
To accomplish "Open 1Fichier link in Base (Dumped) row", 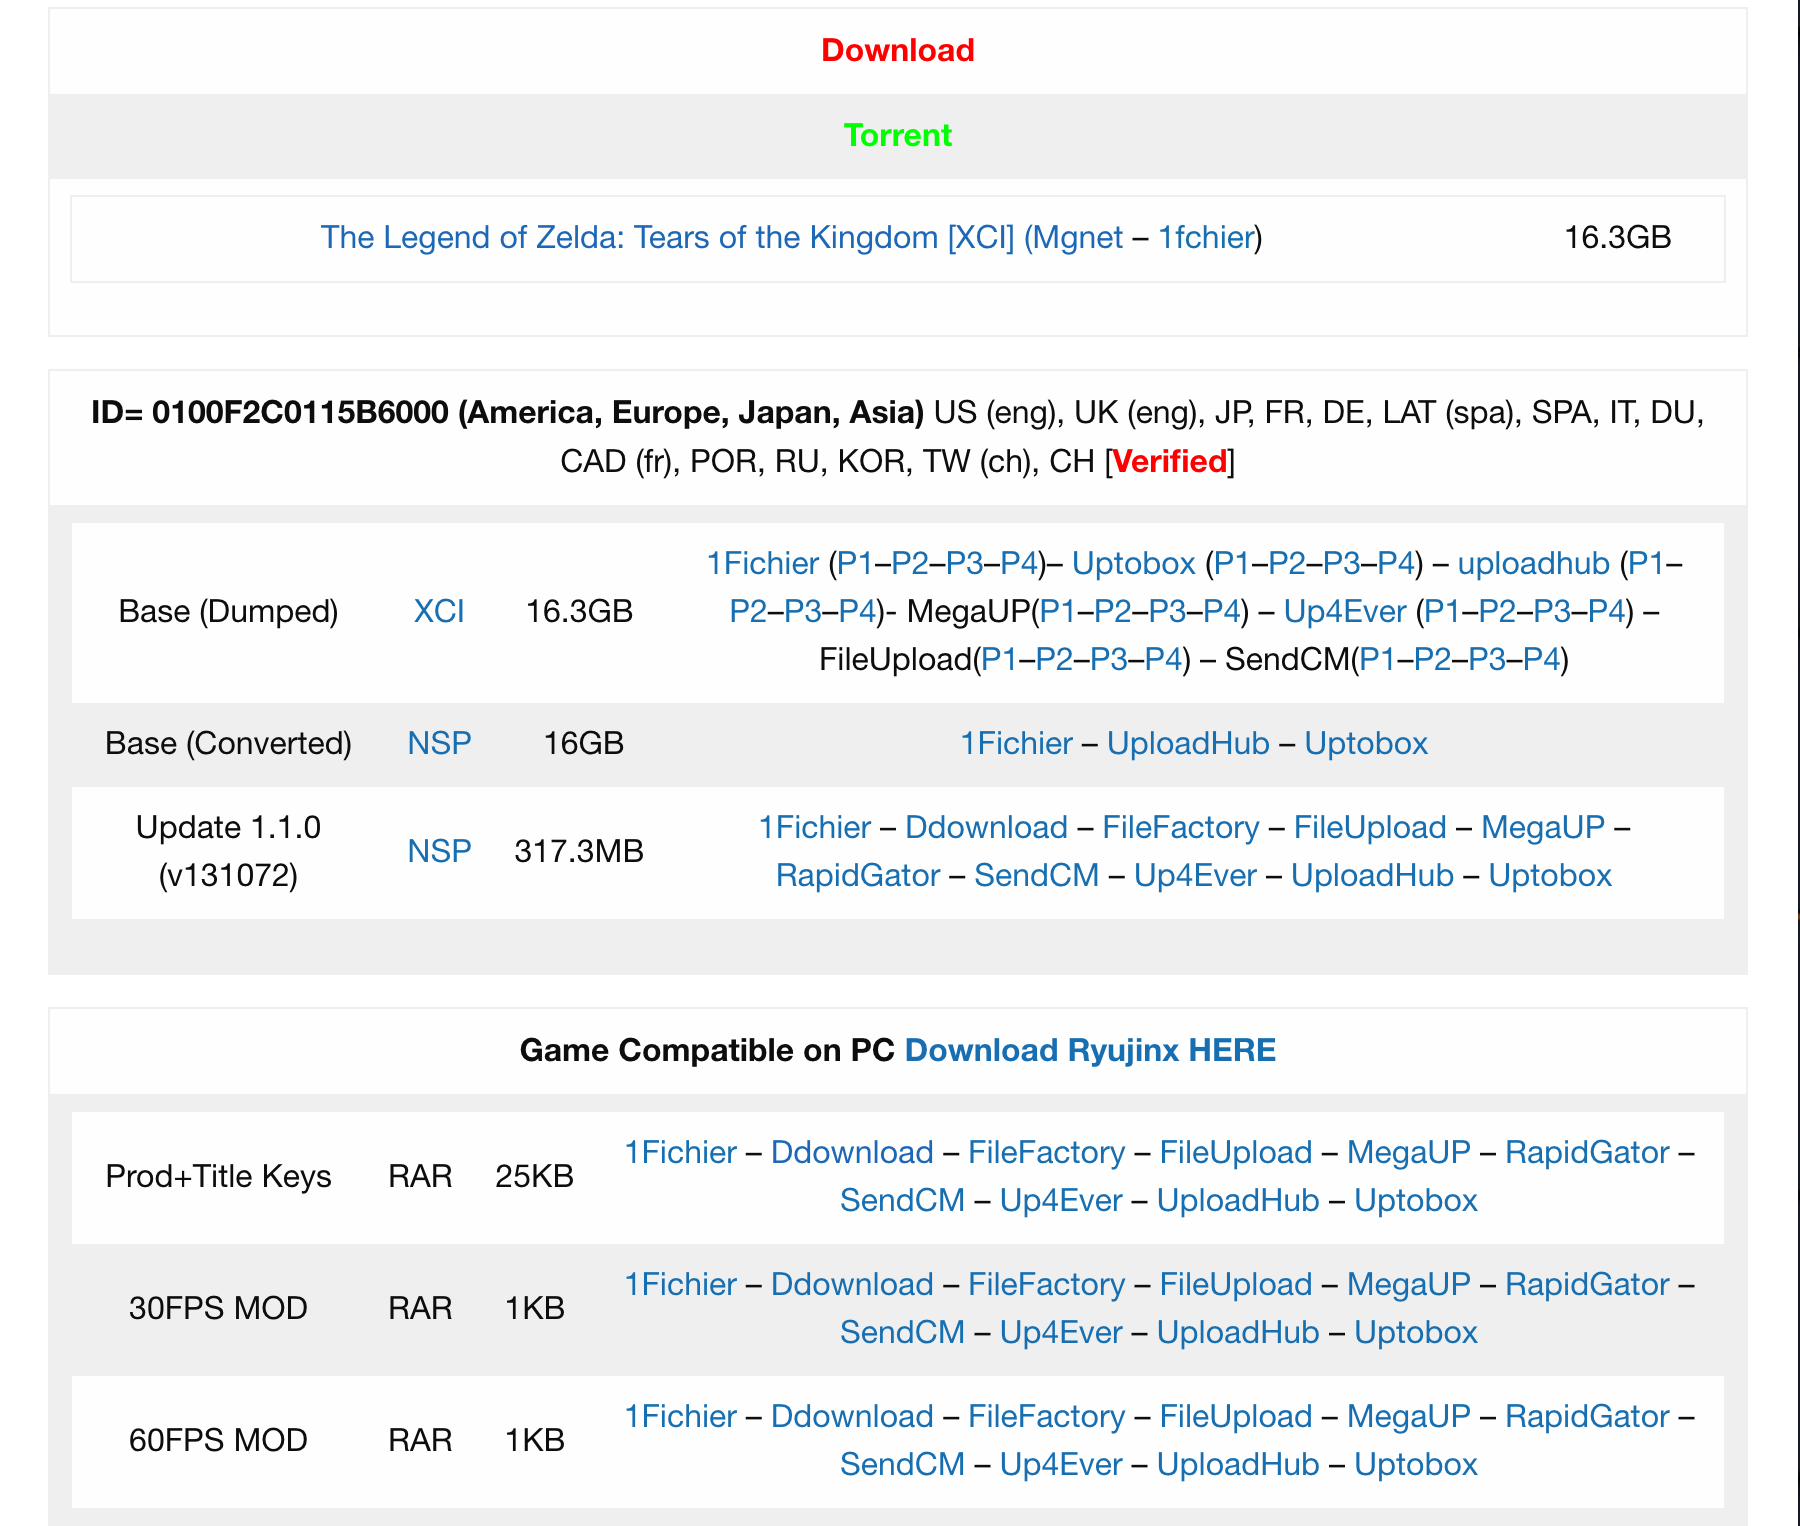I will 763,563.
